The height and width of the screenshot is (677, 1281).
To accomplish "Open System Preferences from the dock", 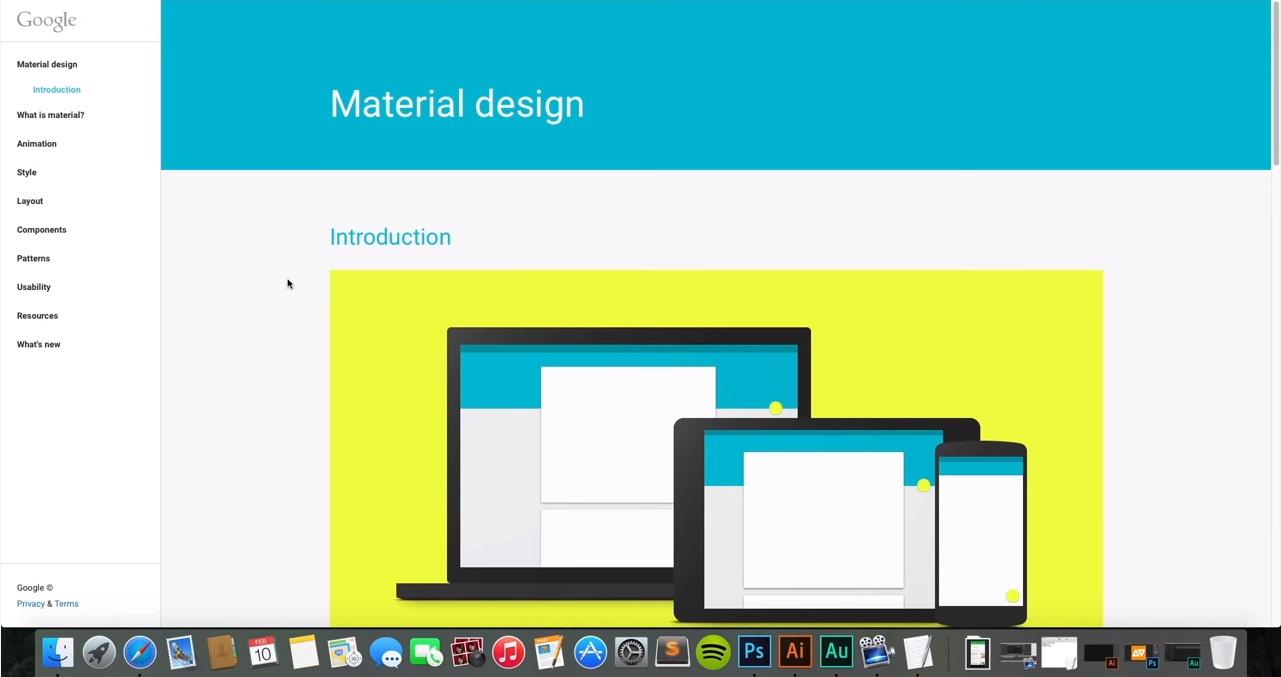I will (x=631, y=653).
